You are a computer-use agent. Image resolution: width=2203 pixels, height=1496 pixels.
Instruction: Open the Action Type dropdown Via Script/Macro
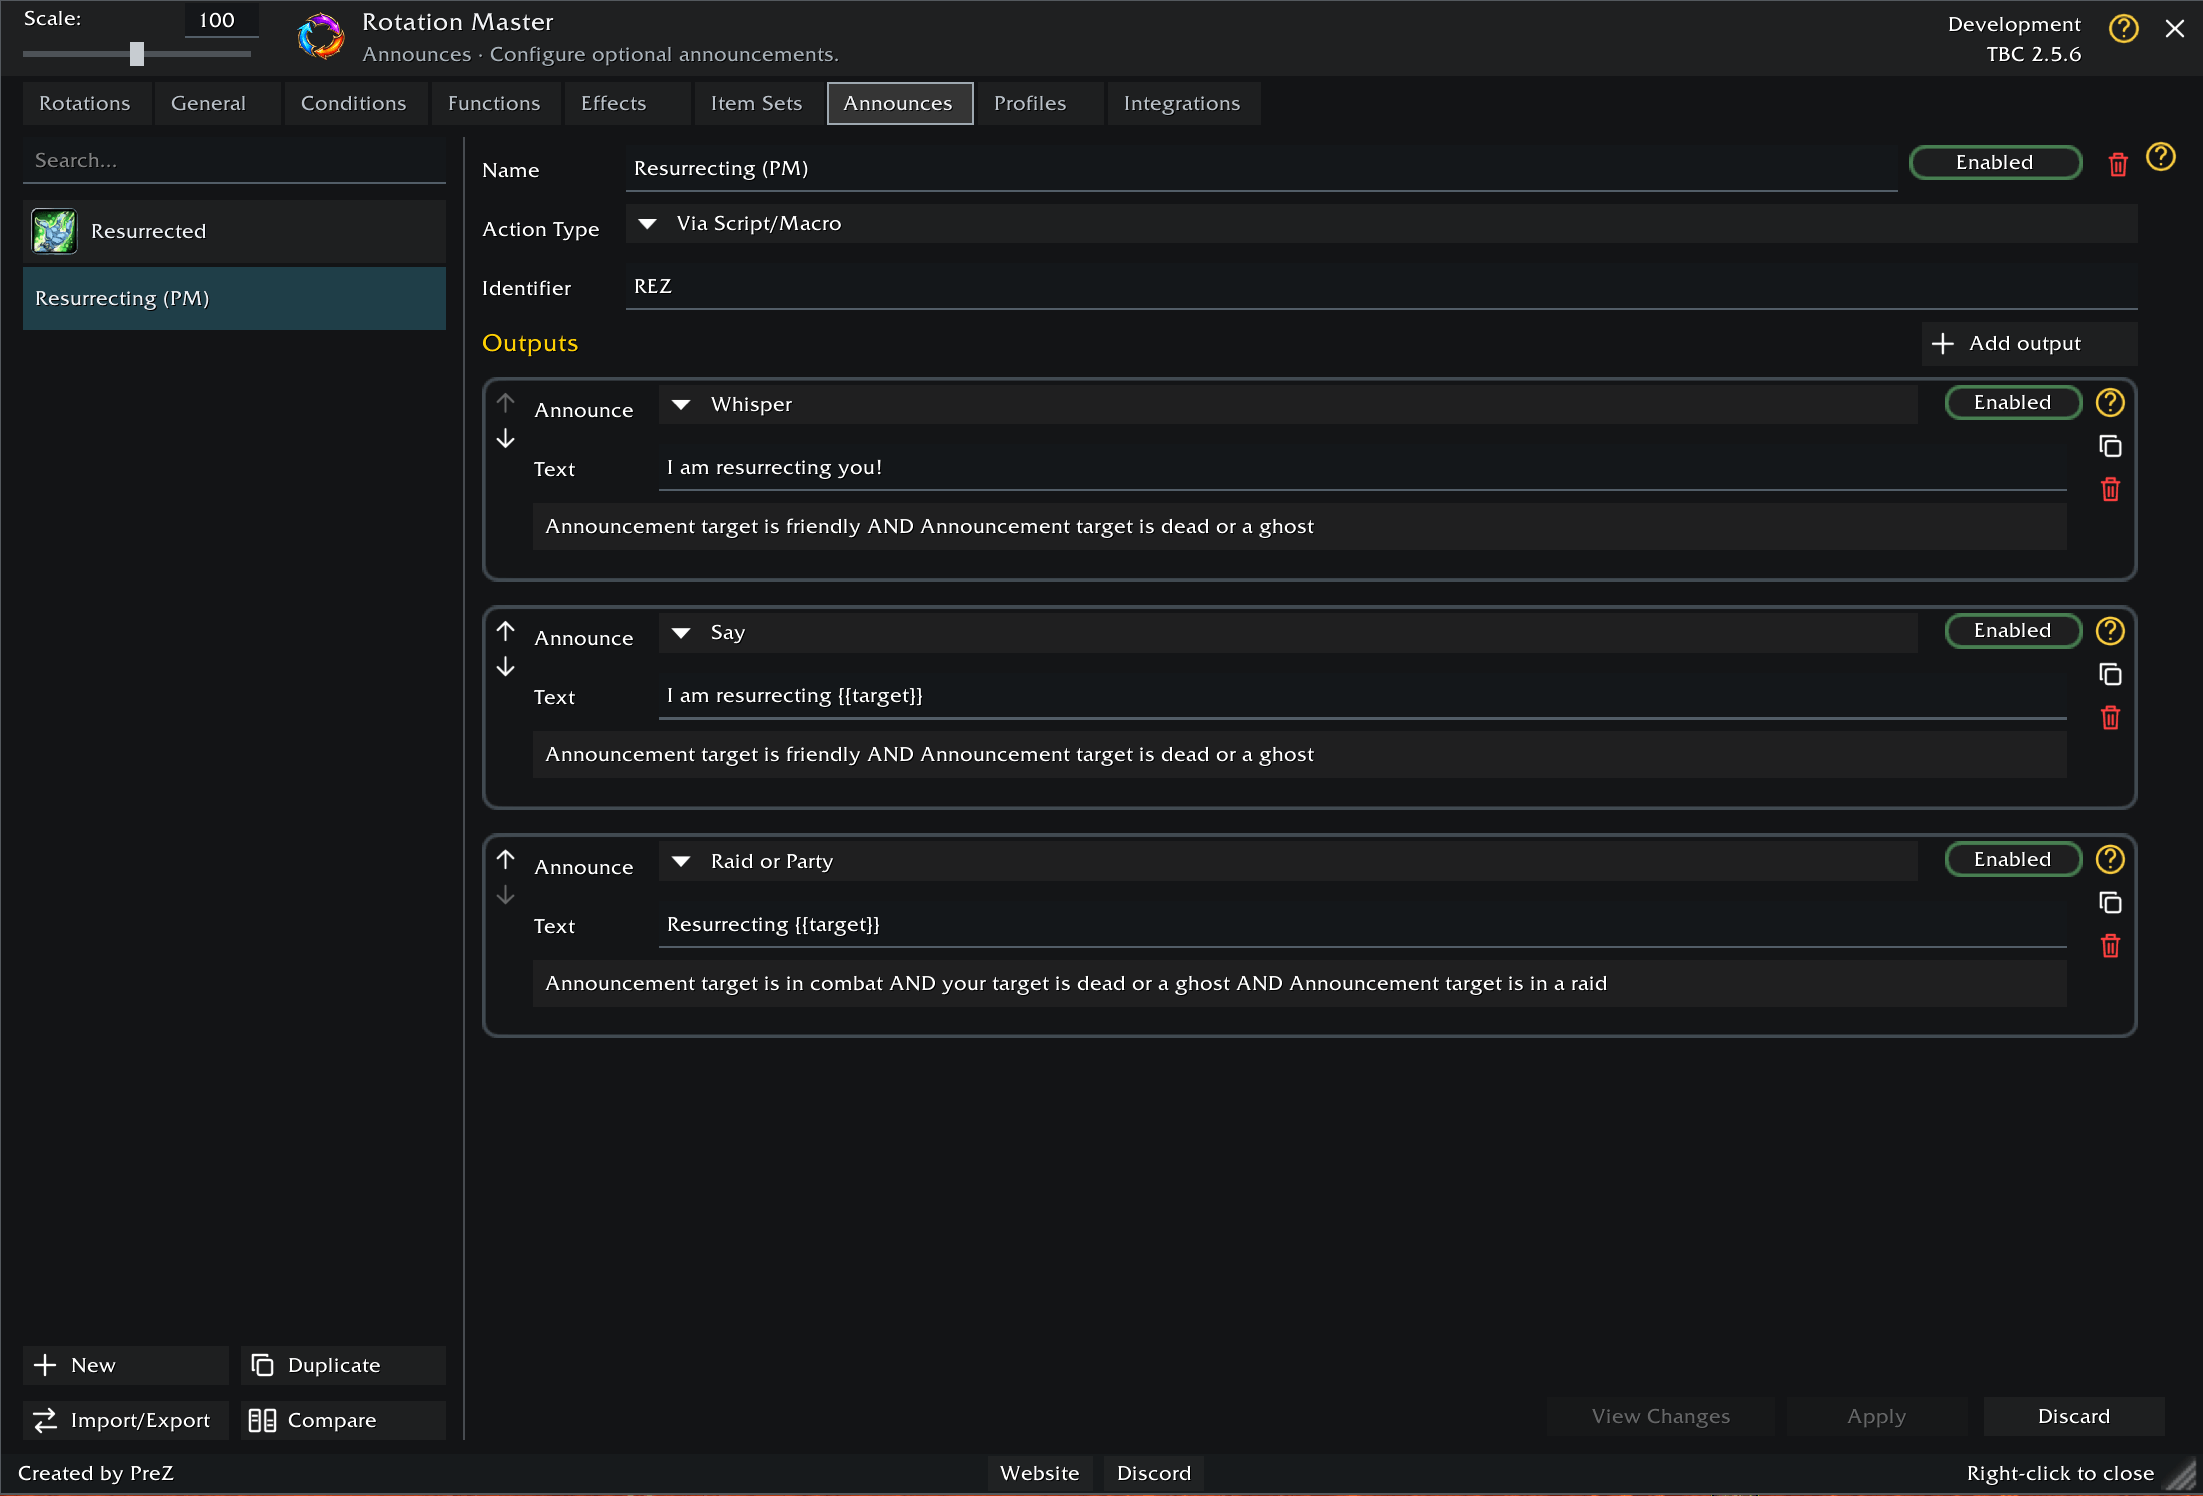[1381, 224]
